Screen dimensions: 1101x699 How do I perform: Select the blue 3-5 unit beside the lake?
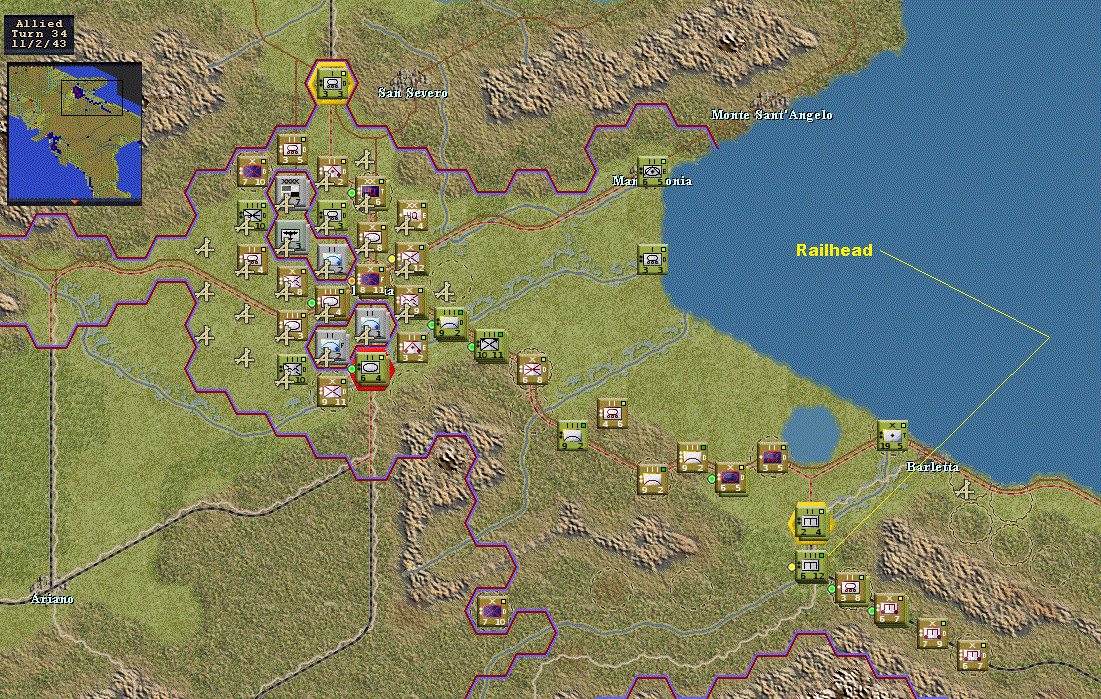click(x=772, y=457)
